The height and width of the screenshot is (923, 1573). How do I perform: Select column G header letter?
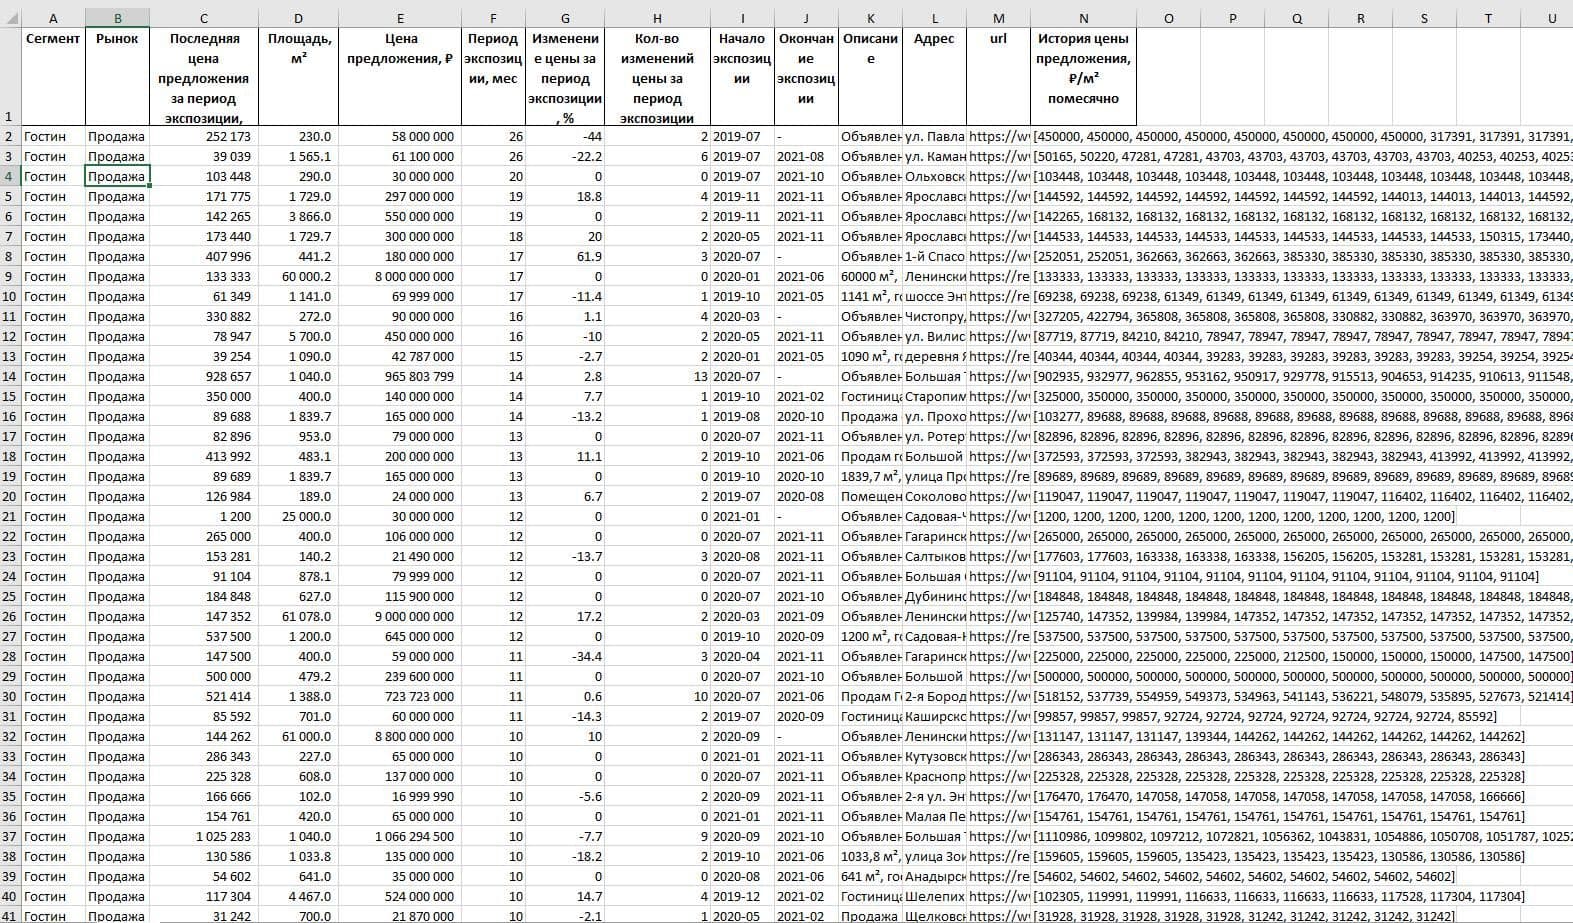click(x=565, y=18)
